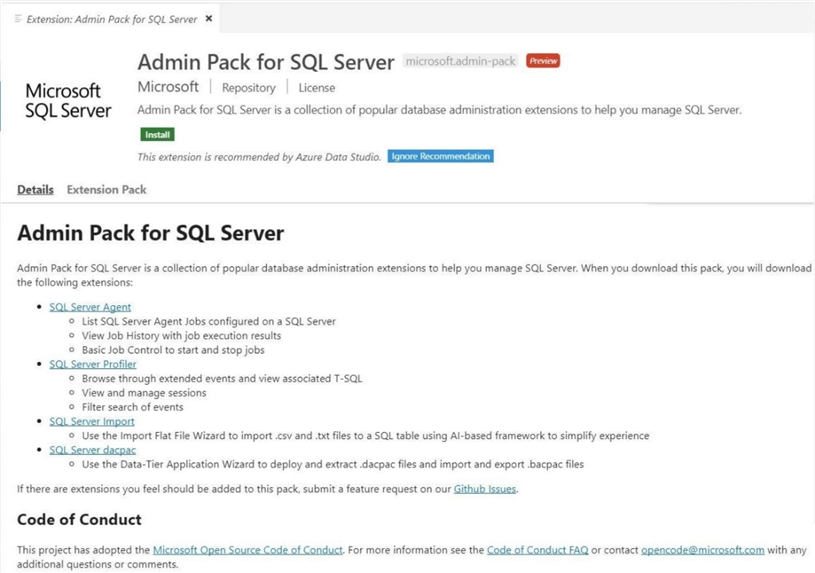Open the SQL Server Profiler link
Screen dimensions: 815x573
tap(93, 364)
